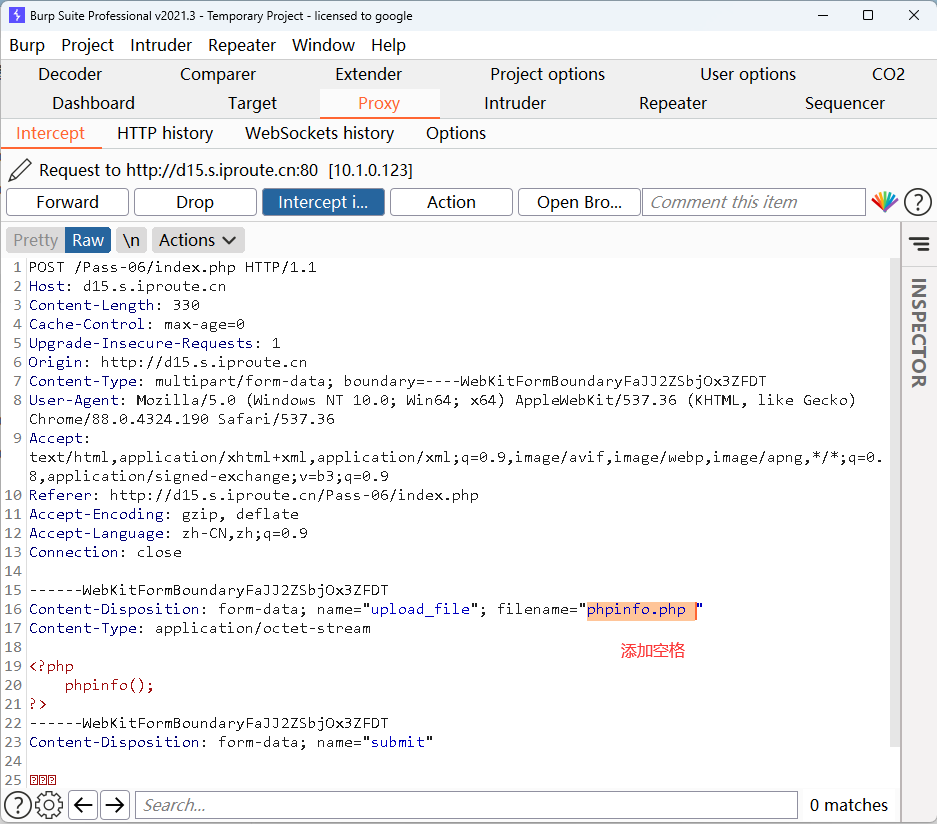Image resolution: width=937 pixels, height=824 pixels.
Task: Toggle the \n non-printable characters button
Action: point(131,240)
